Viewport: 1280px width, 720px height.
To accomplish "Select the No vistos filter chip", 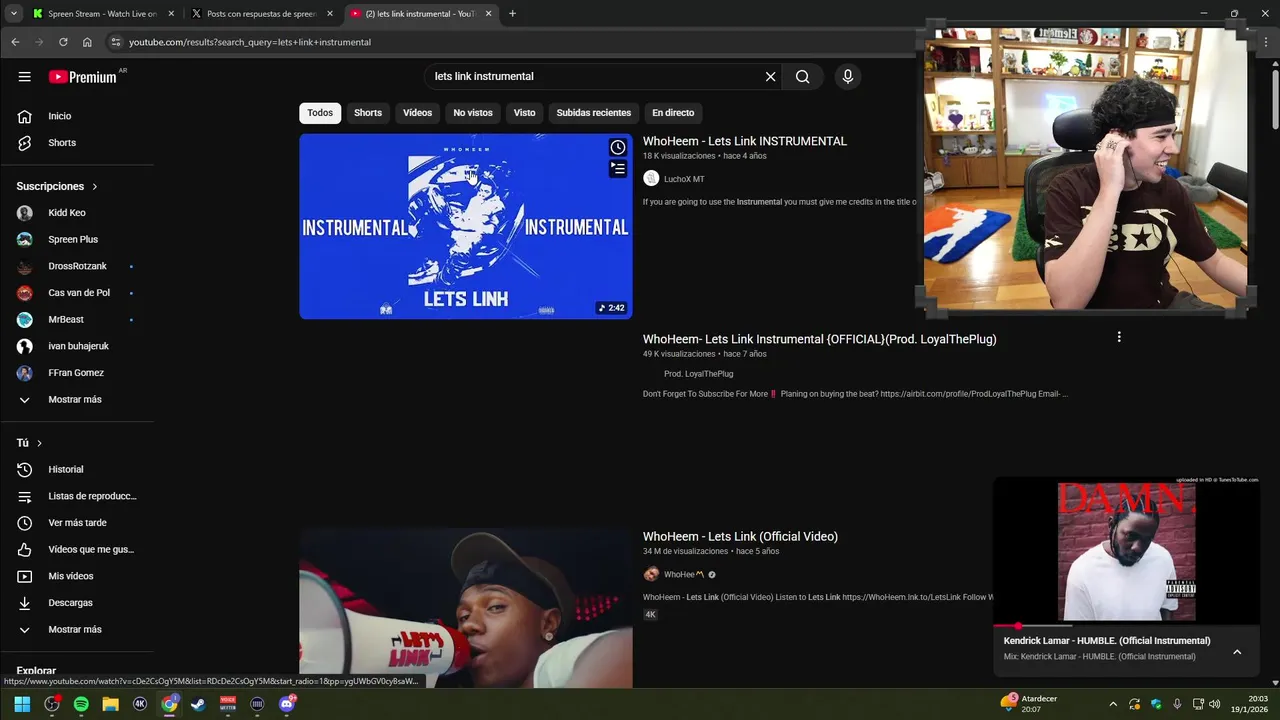I will coord(473,113).
